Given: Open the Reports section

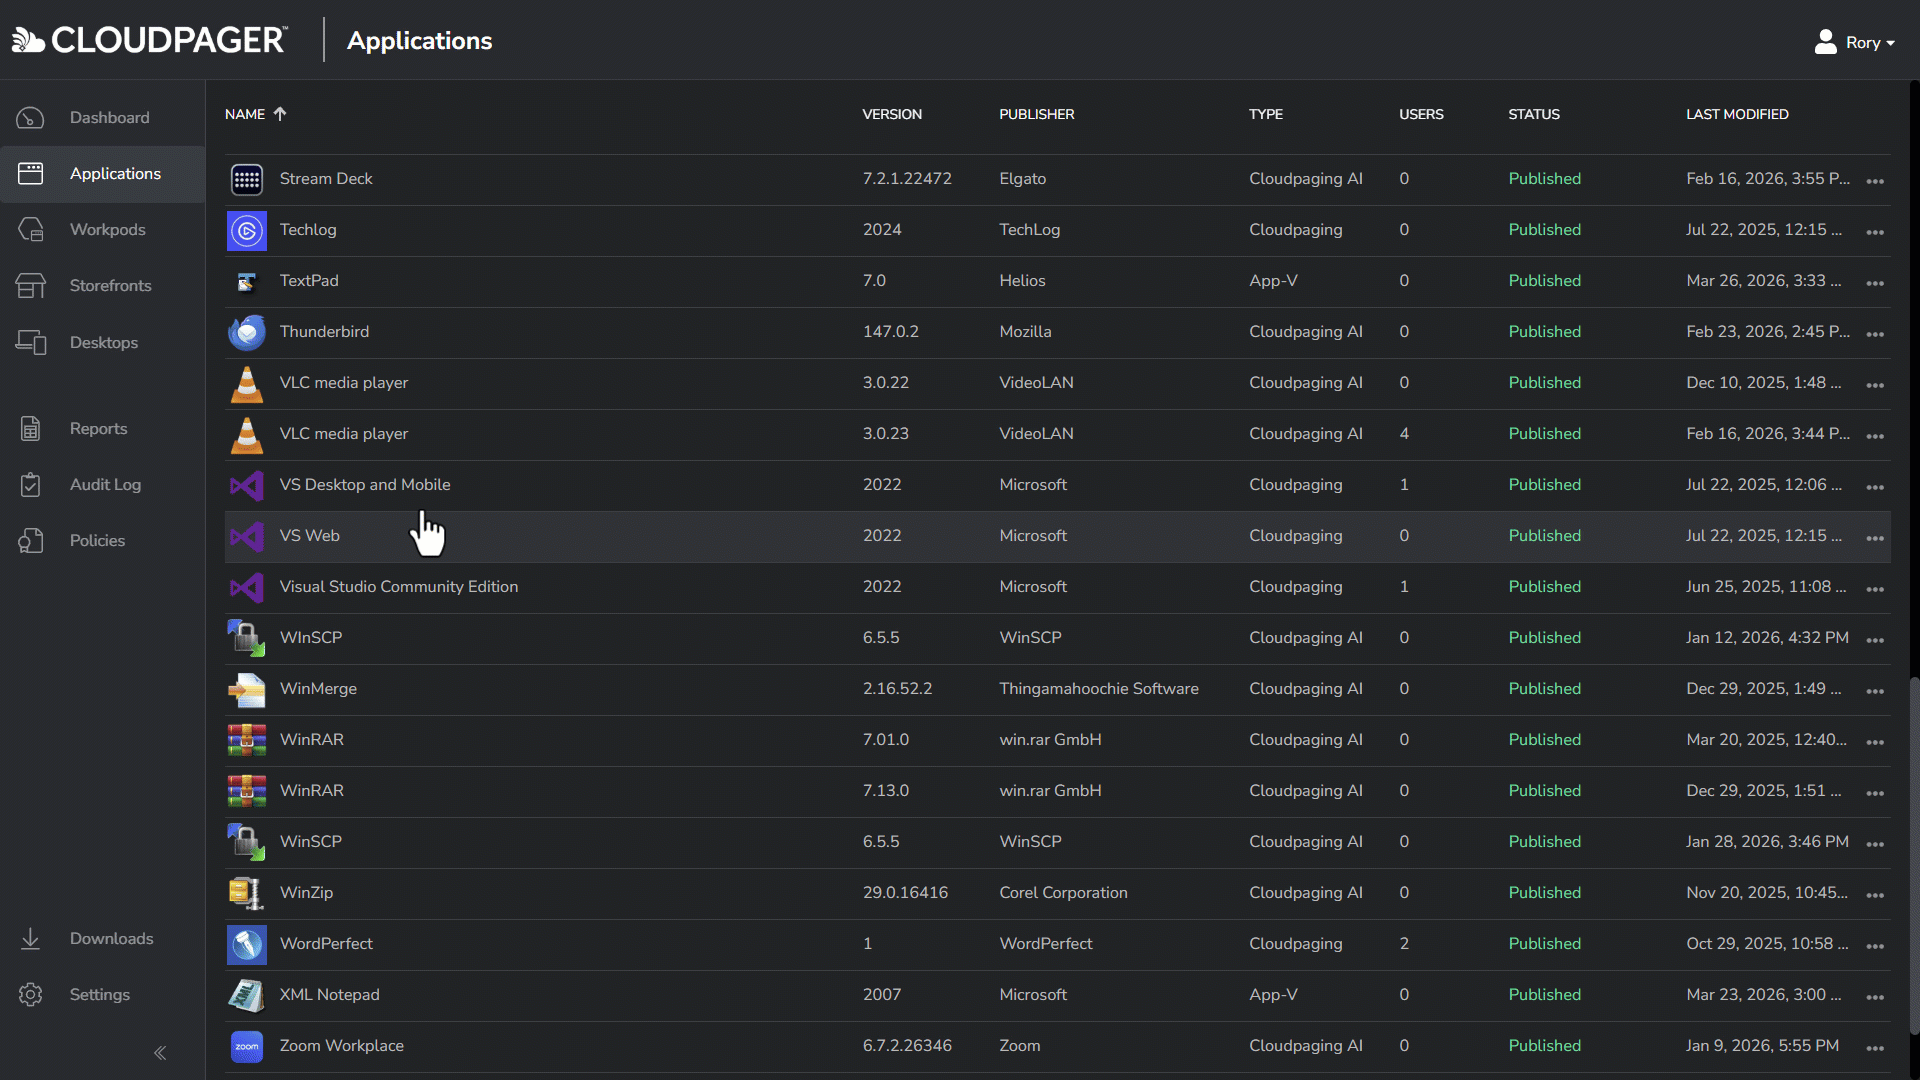Looking at the screenshot, I should pyautogui.click(x=102, y=428).
